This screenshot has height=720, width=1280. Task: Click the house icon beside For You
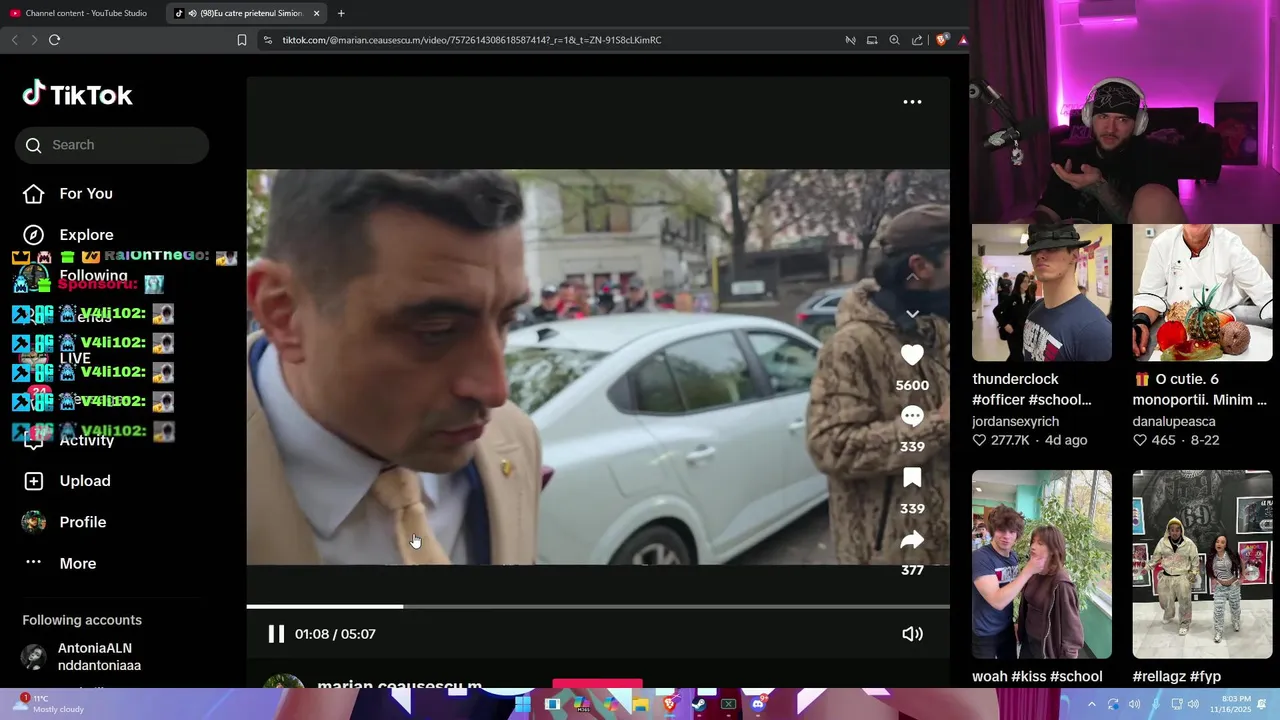click(x=34, y=194)
